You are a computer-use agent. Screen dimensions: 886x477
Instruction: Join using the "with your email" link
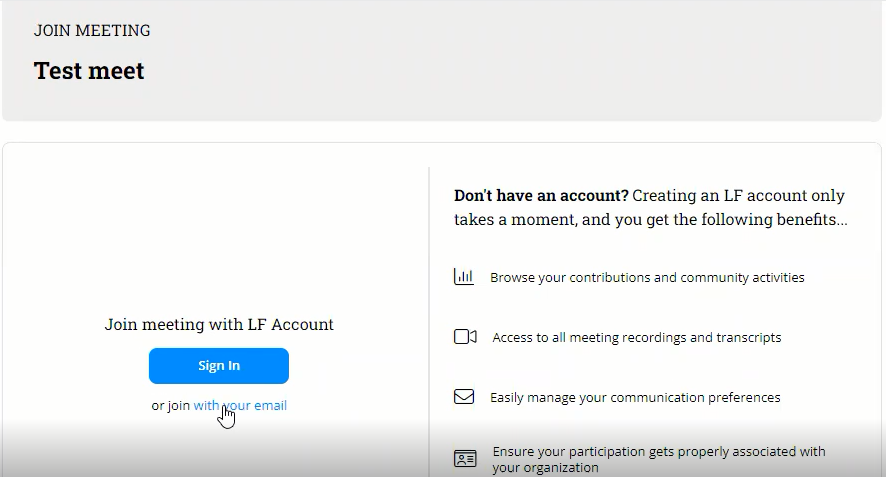point(240,405)
